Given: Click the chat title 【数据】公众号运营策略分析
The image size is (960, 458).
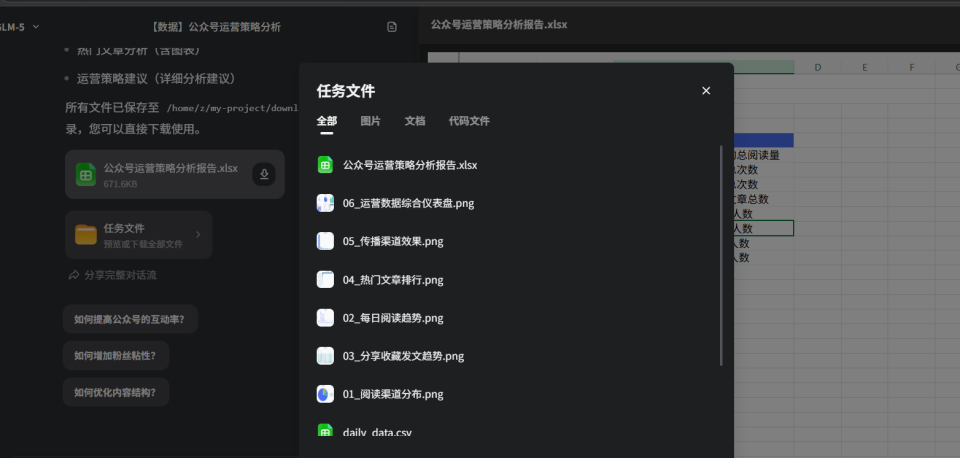Looking at the screenshot, I should [216, 27].
